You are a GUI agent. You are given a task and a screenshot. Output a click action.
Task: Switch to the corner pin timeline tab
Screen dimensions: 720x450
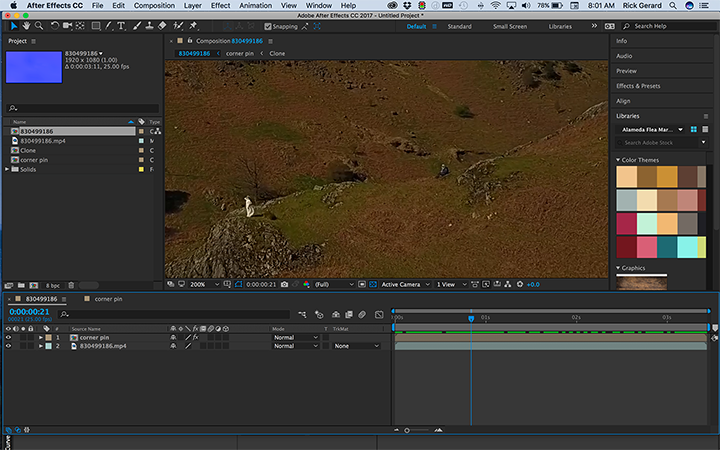[108, 299]
